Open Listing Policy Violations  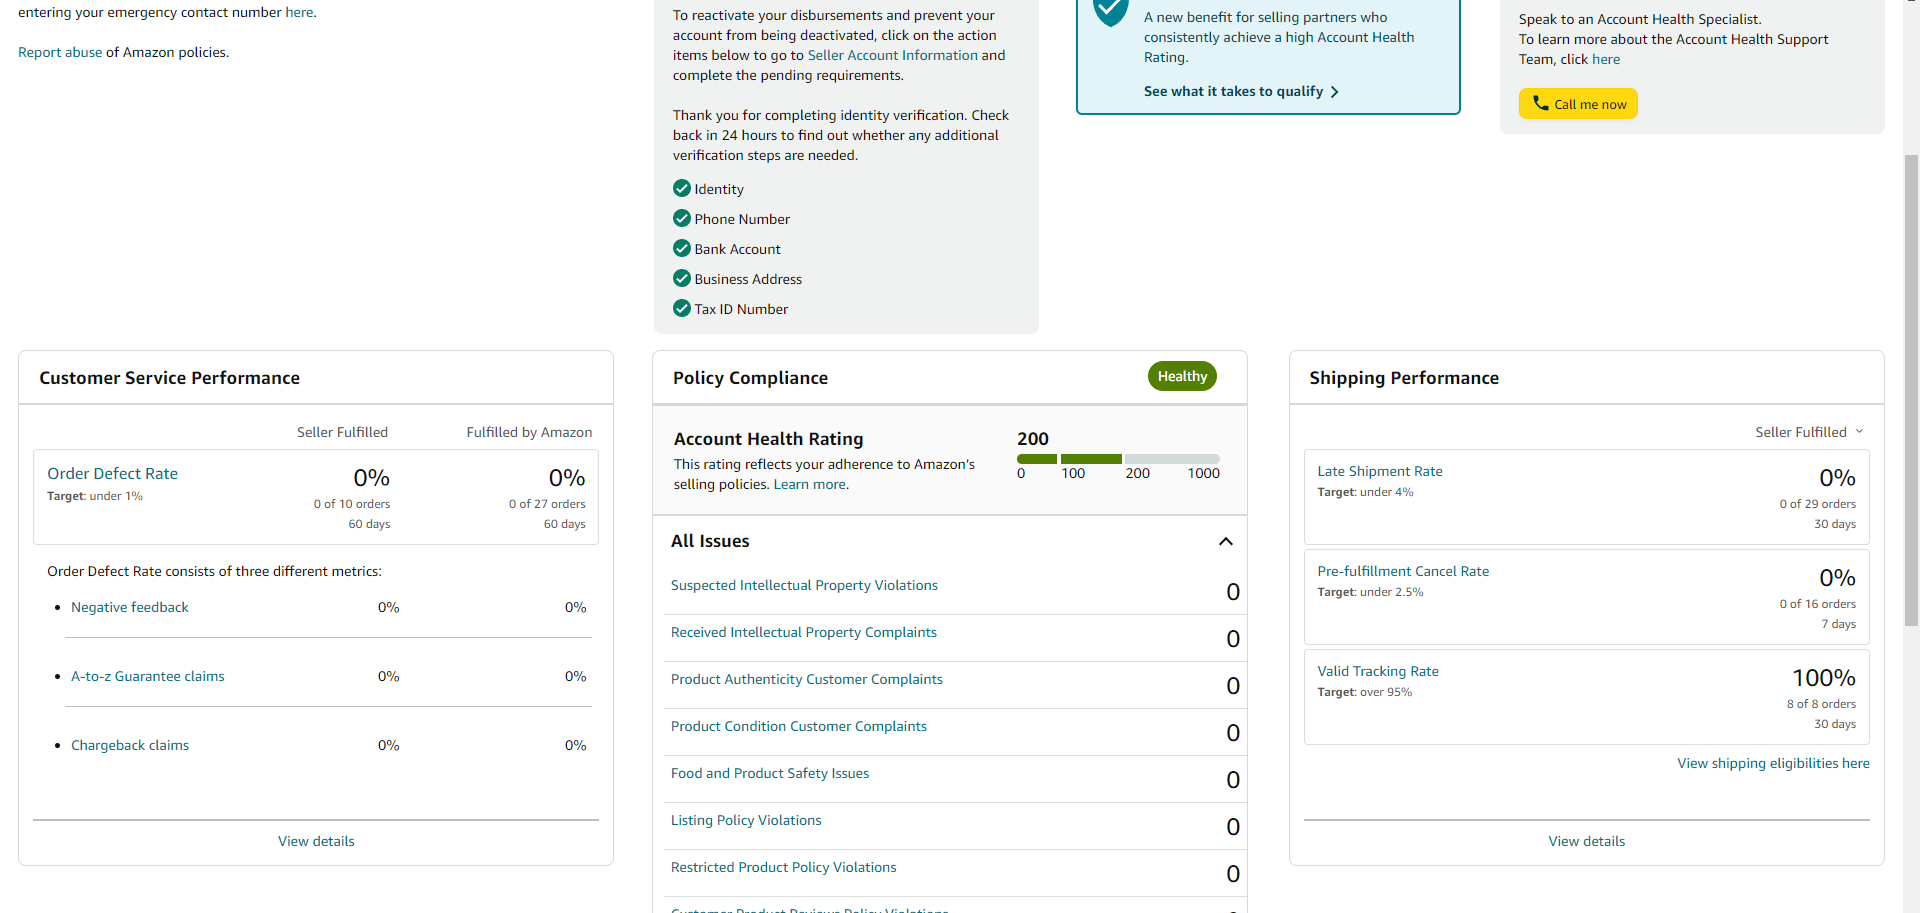tap(746, 820)
